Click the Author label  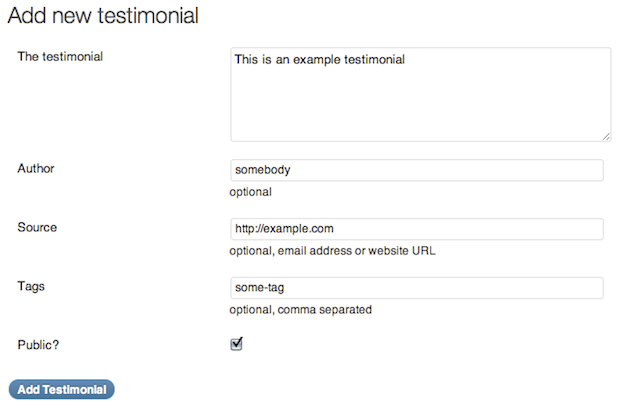click(x=36, y=168)
